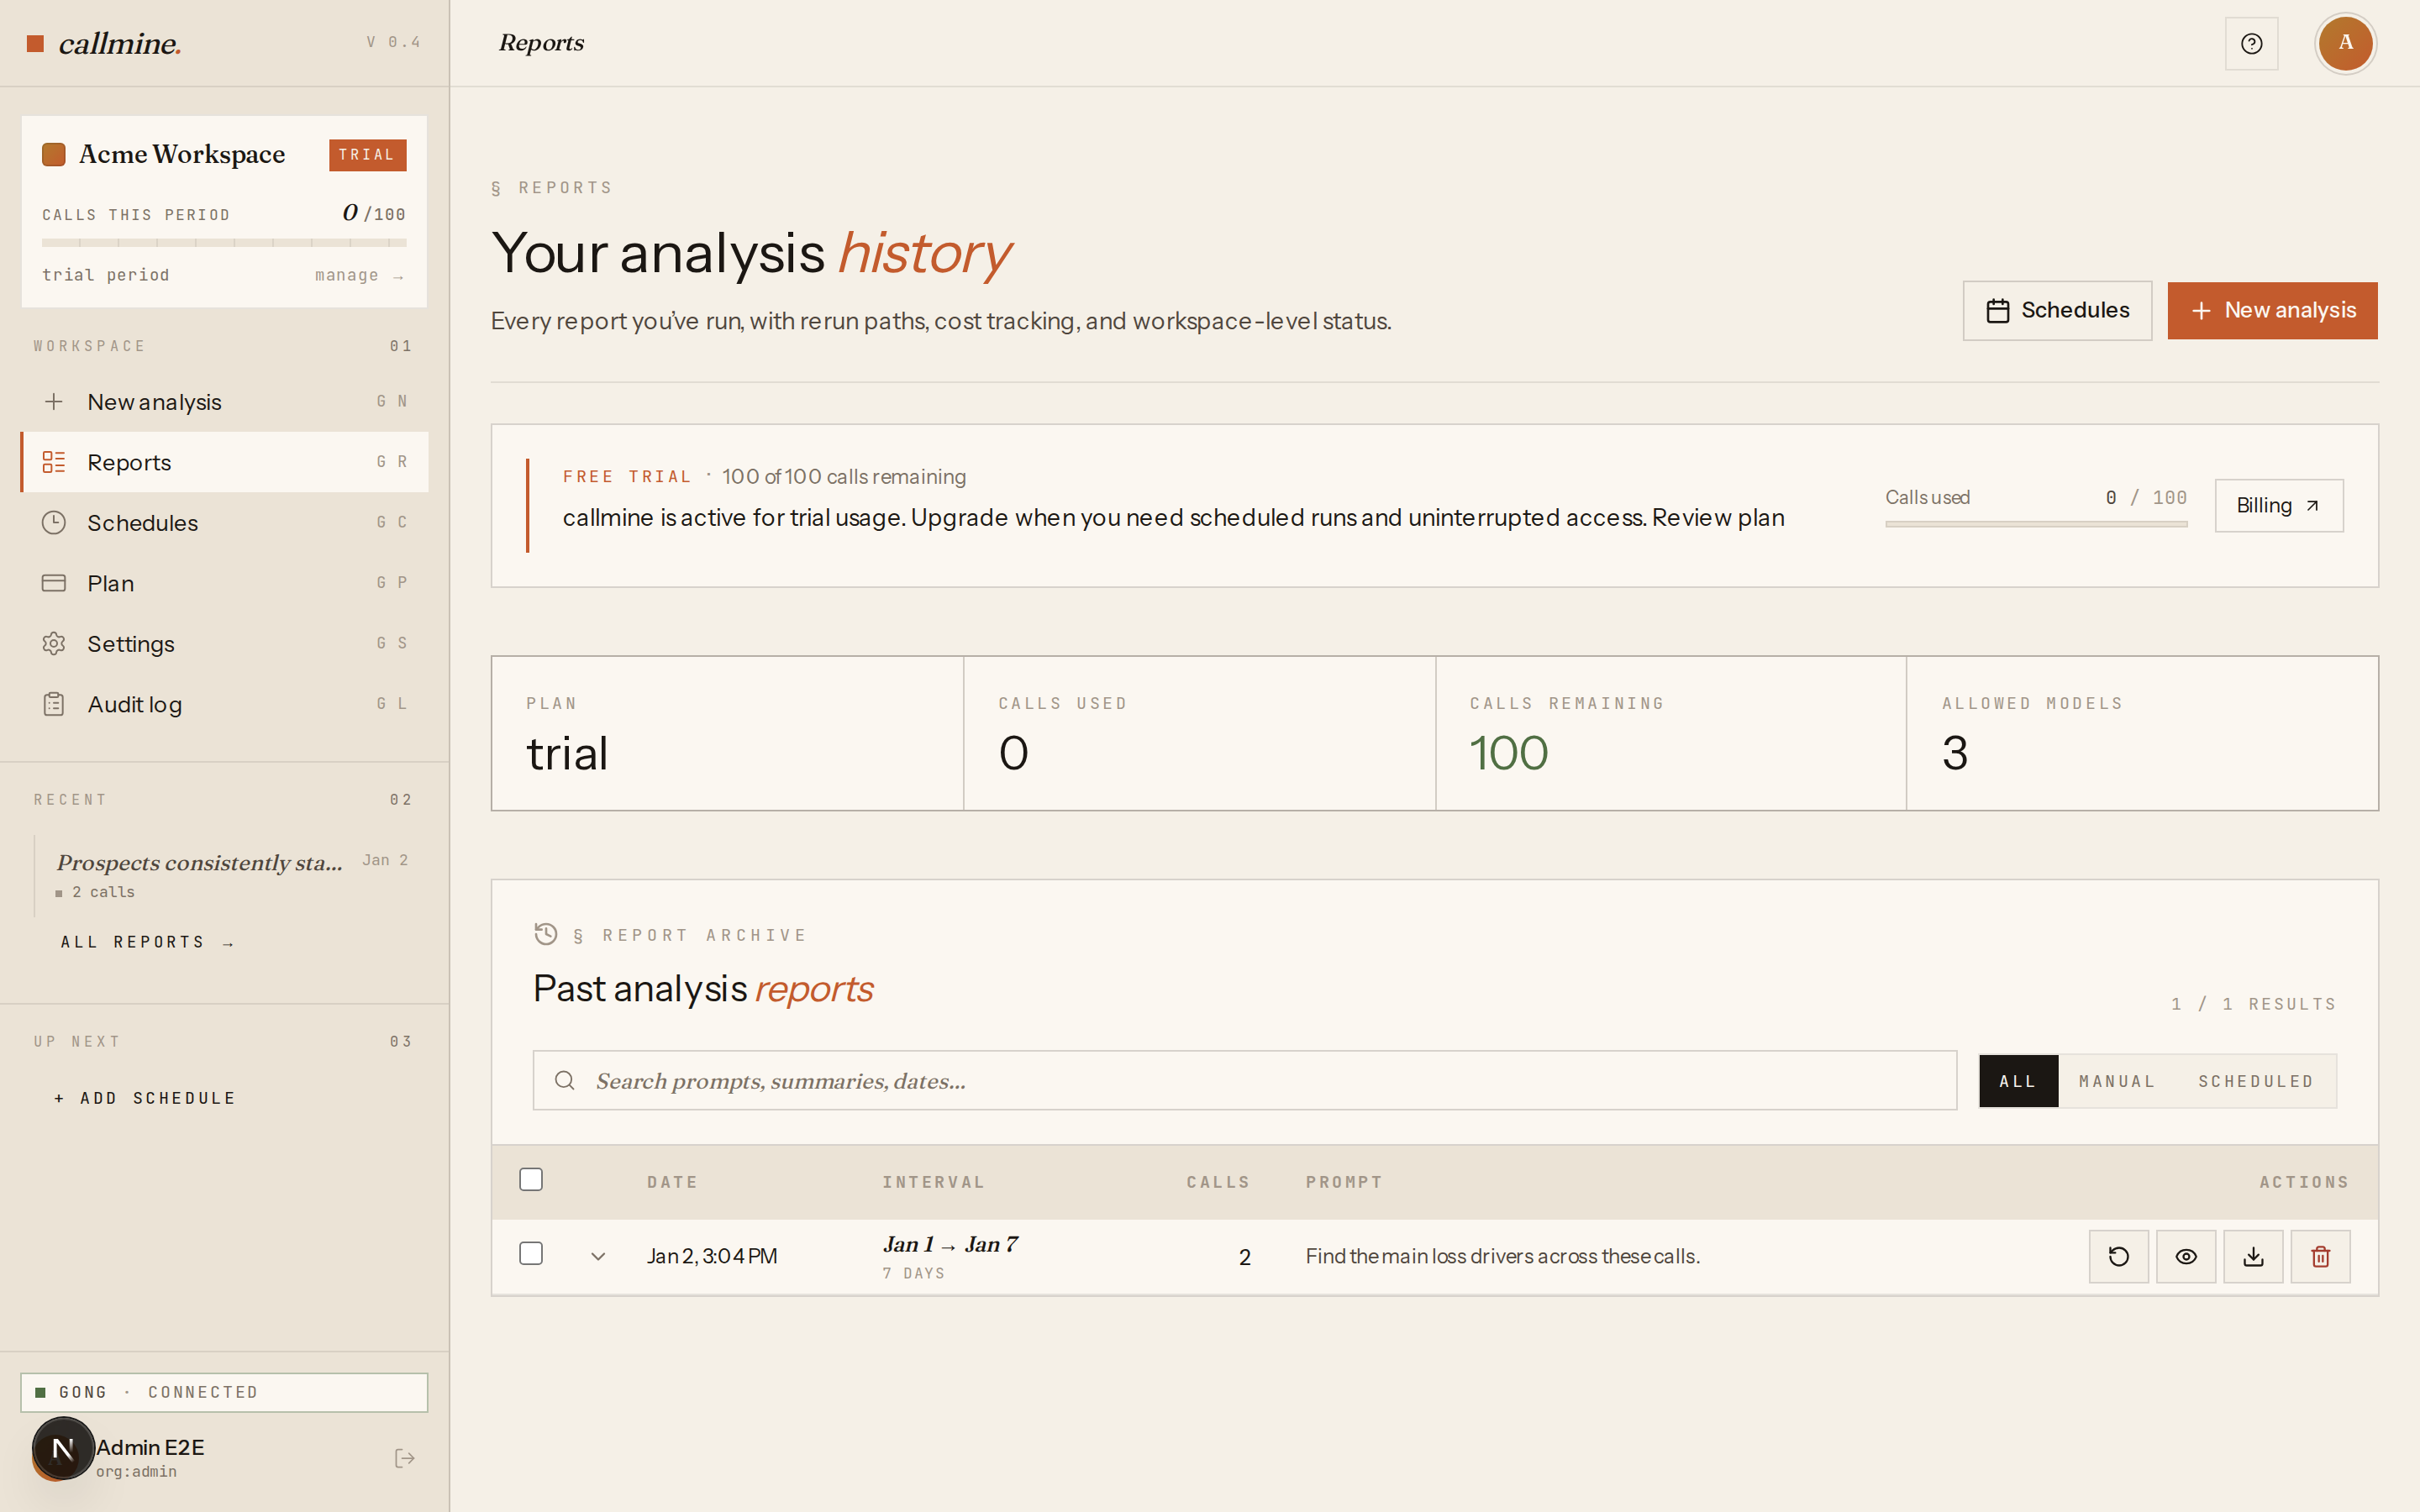
Task: Click the Admin E2E user name
Action: 150,1447
